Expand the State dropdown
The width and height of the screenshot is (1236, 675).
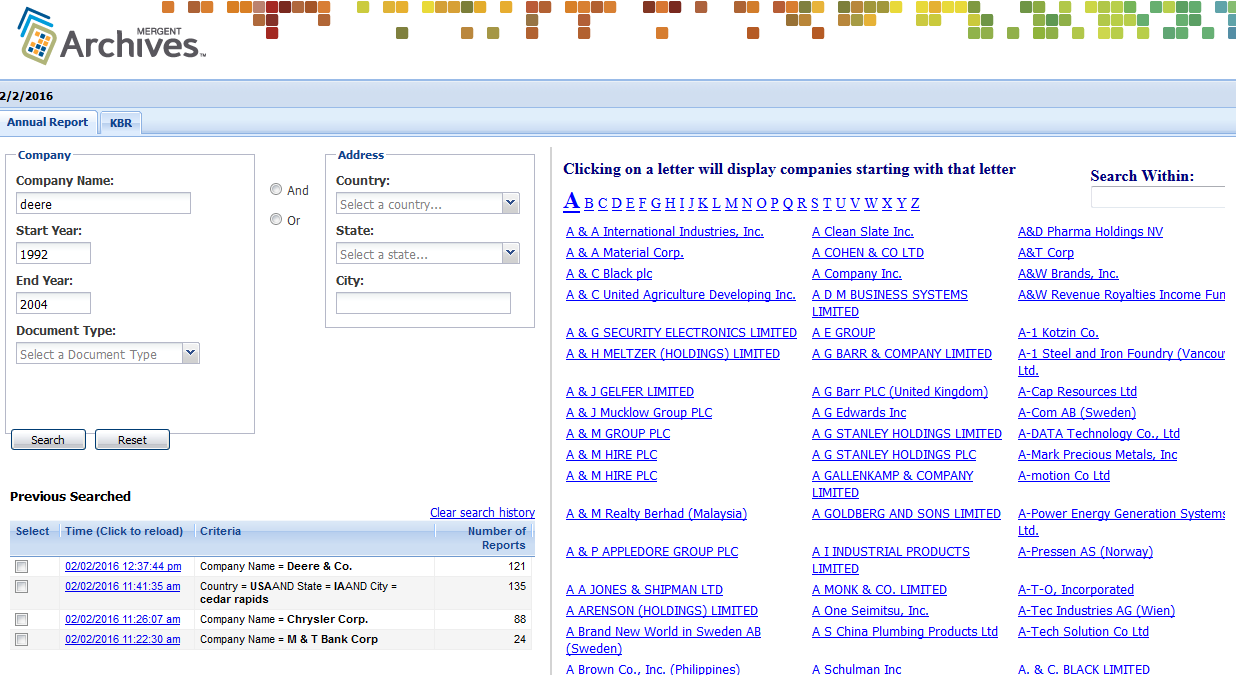510,254
